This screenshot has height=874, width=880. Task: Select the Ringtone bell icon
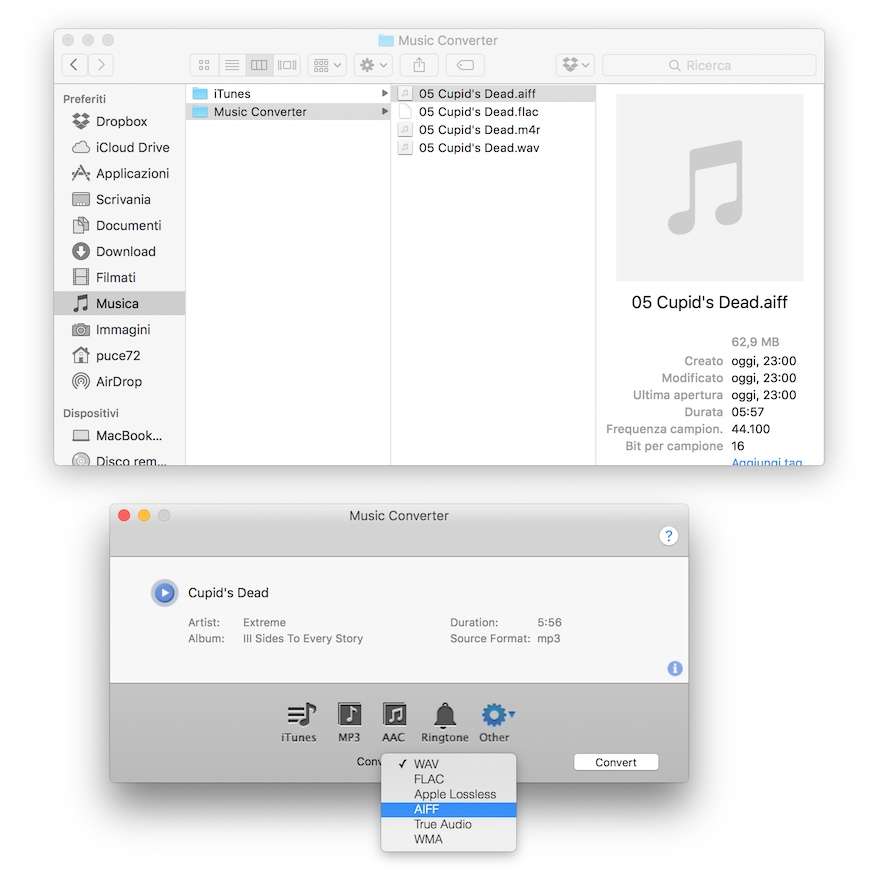[x=444, y=722]
